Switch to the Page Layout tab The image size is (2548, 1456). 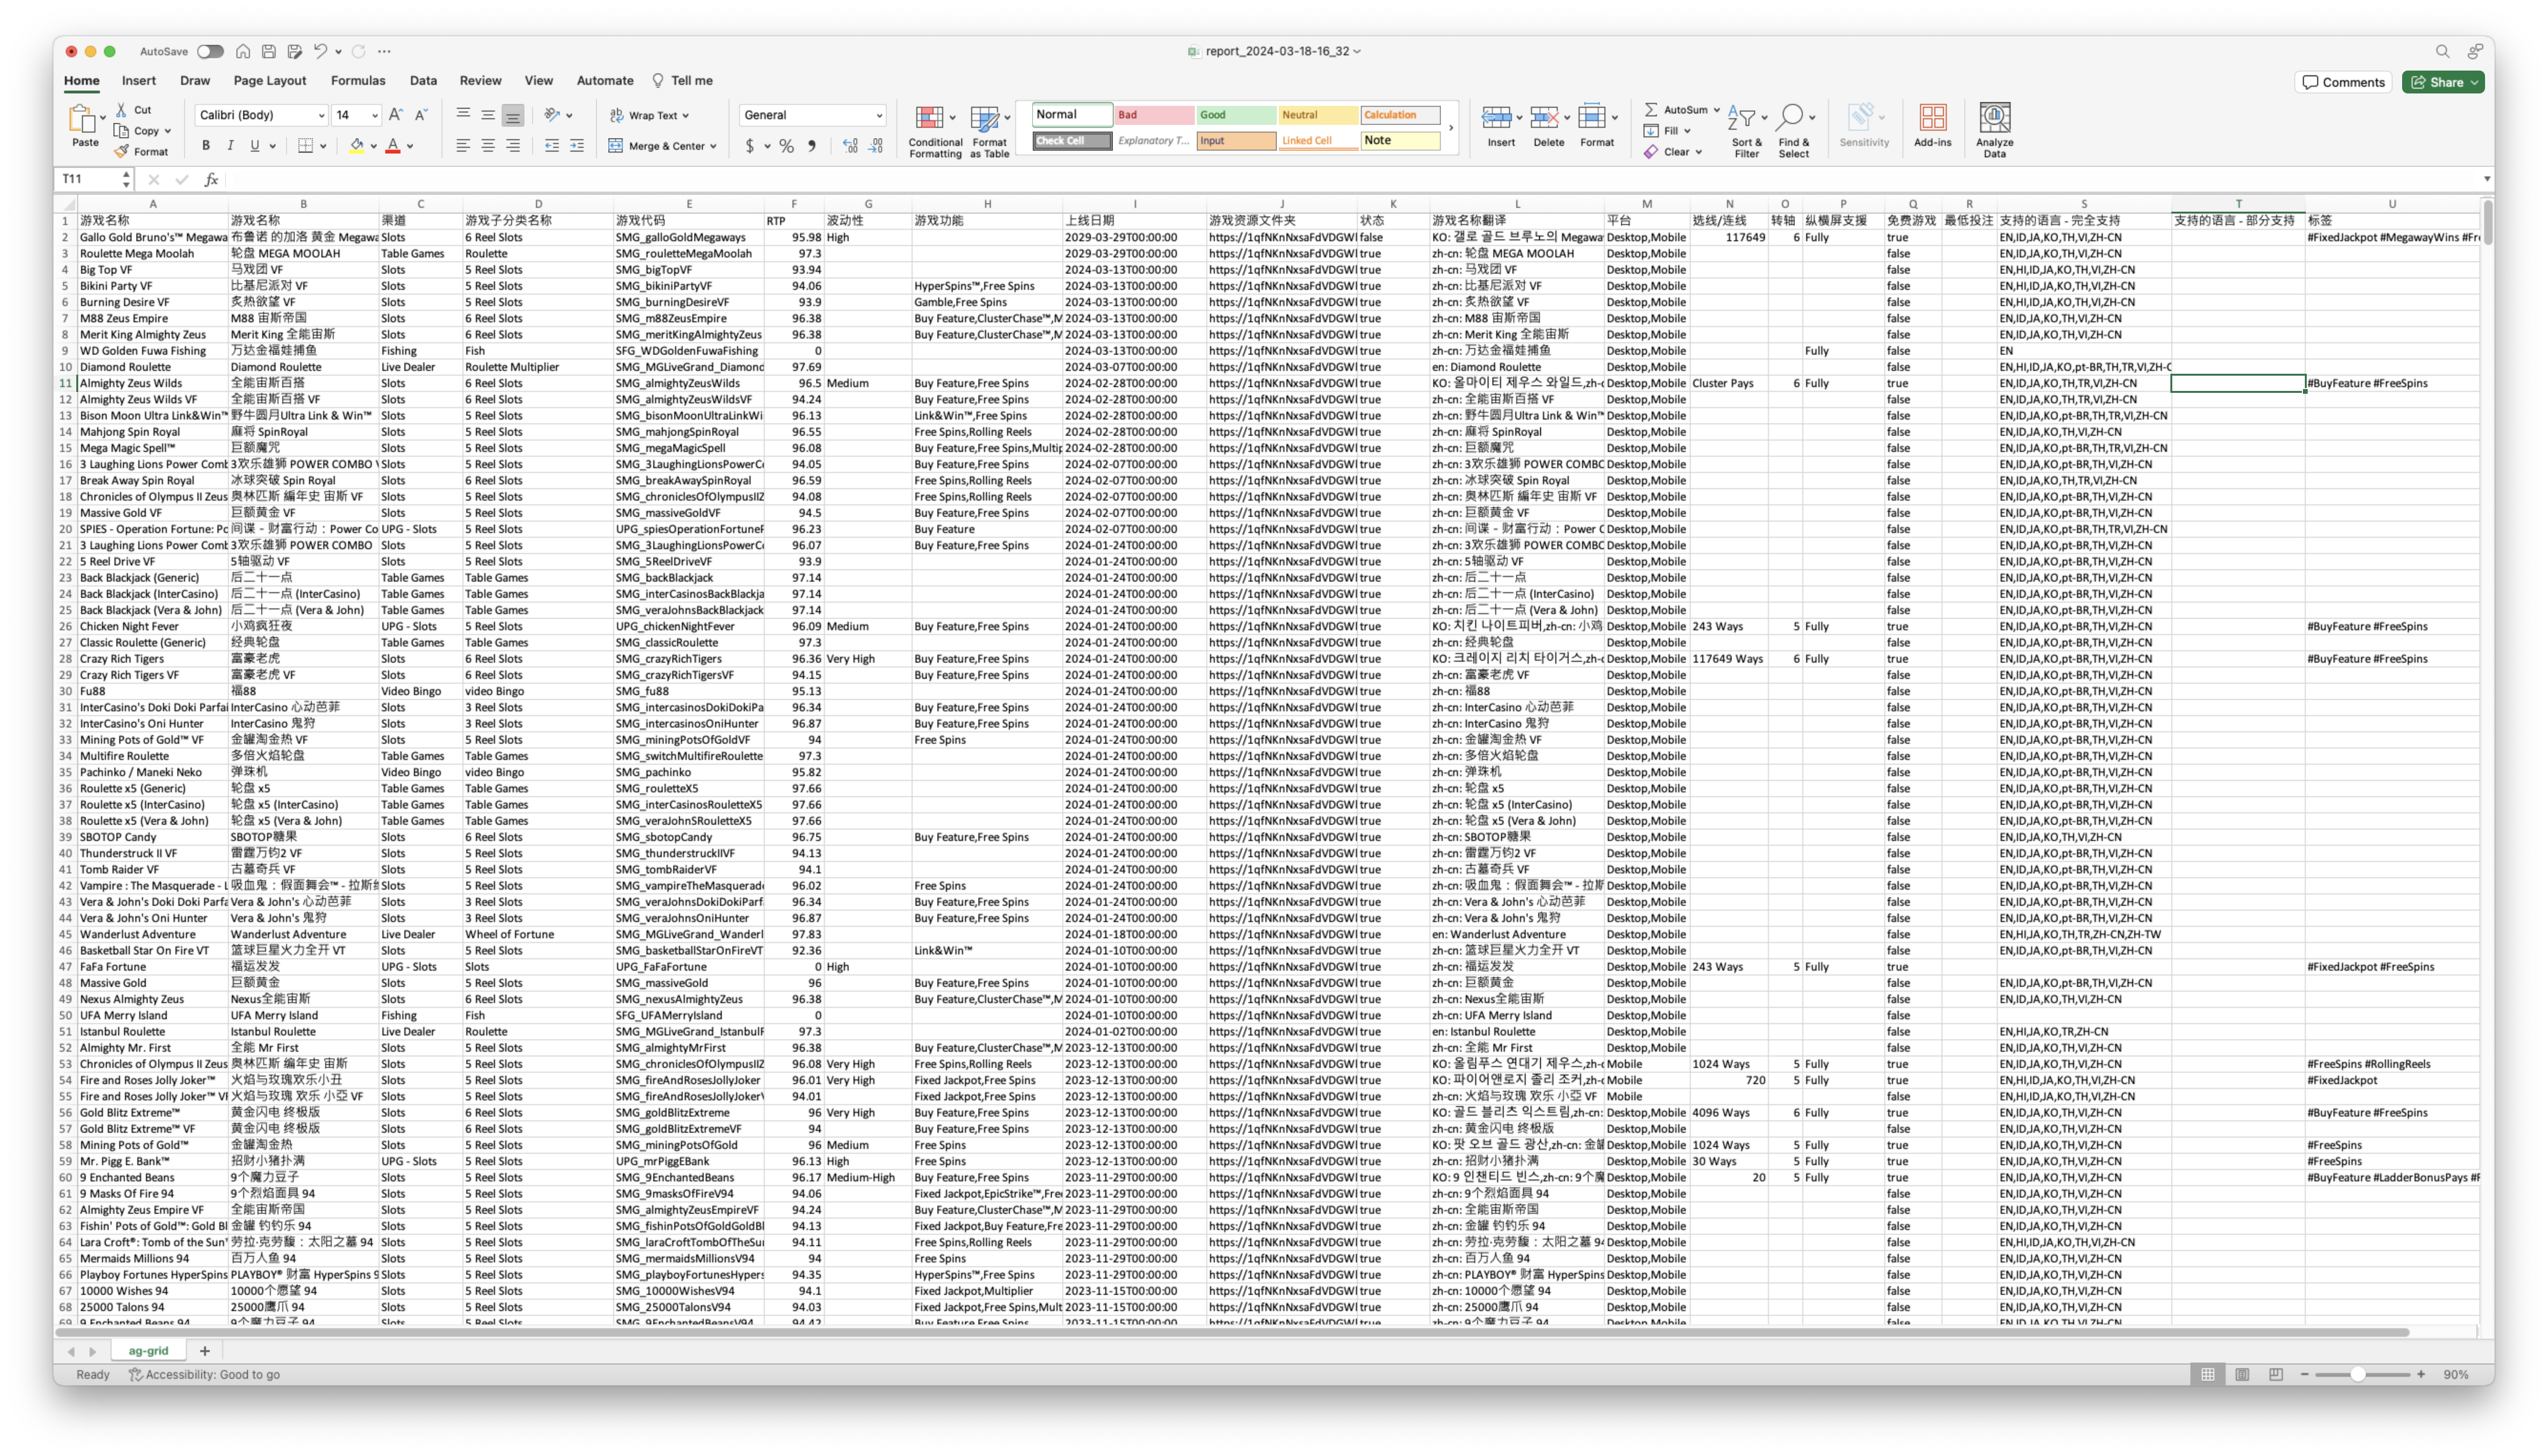tap(270, 81)
